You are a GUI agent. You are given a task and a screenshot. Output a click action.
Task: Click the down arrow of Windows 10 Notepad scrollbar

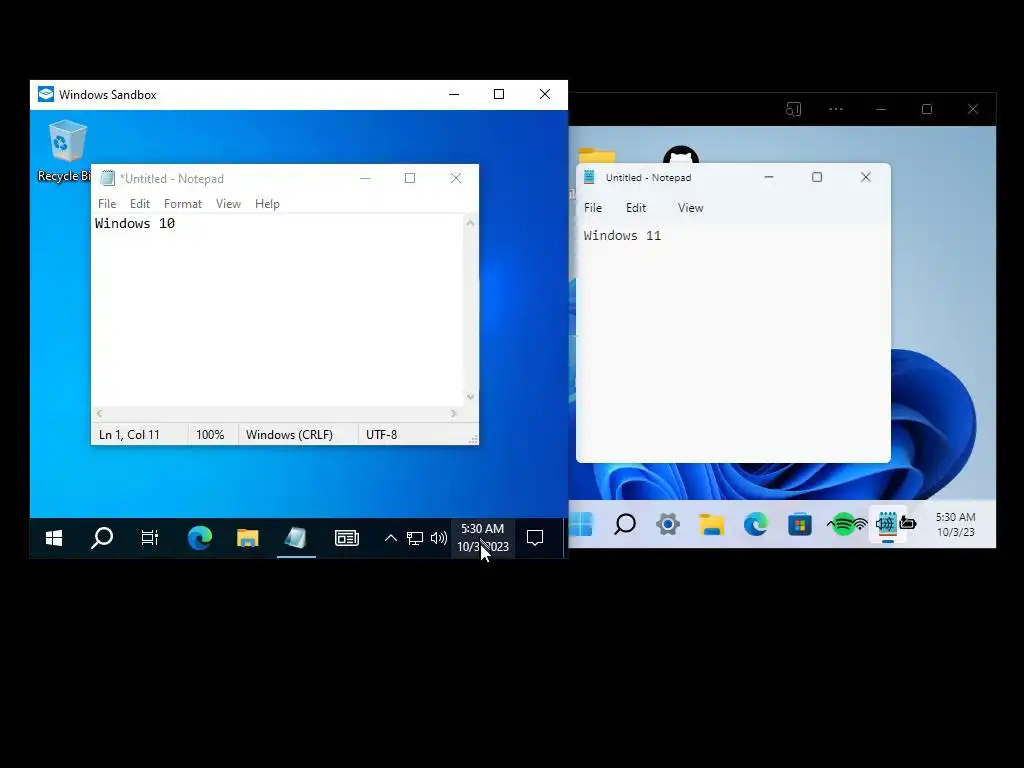(470, 397)
